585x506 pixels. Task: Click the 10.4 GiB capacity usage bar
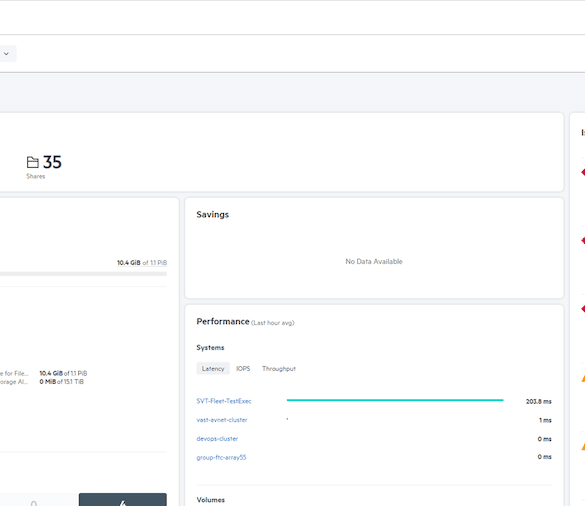[83, 274]
